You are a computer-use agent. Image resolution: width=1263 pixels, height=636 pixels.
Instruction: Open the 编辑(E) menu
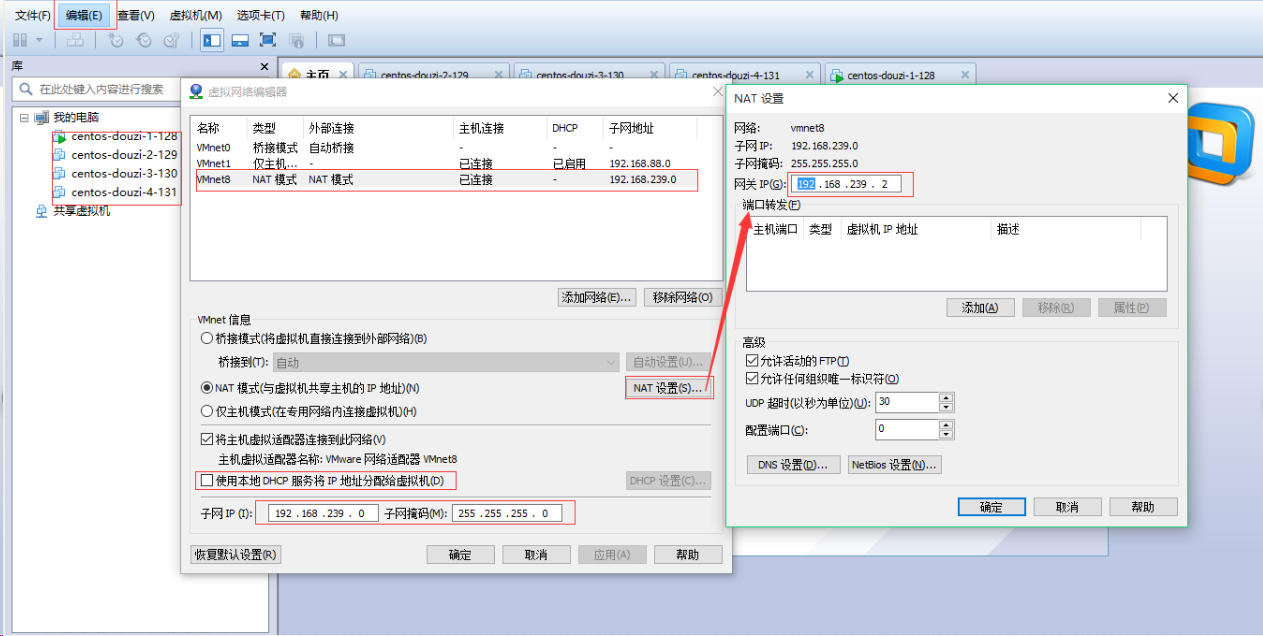[84, 15]
